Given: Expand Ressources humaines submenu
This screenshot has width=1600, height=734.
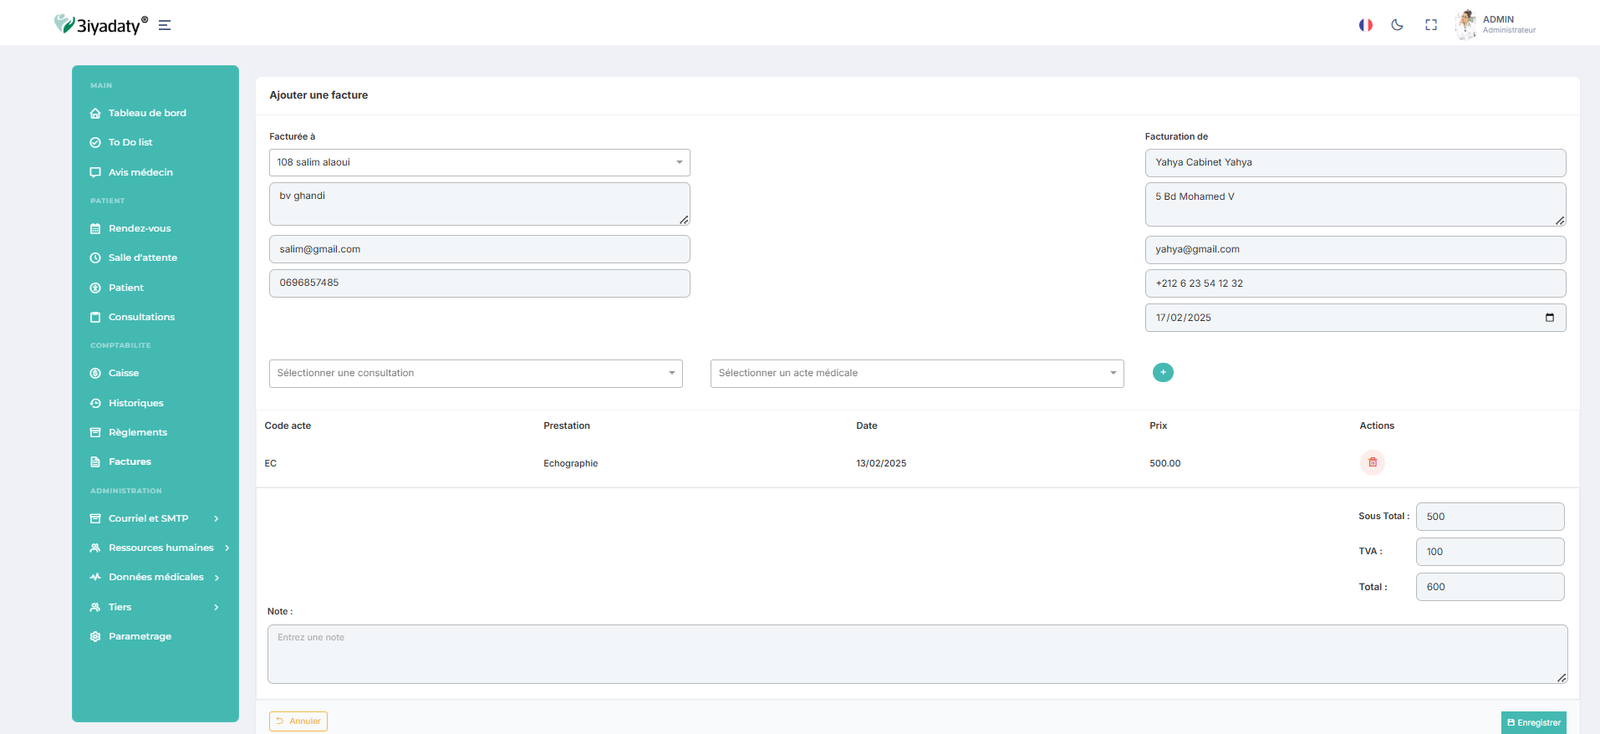Looking at the screenshot, I should (x=160, y=548).
